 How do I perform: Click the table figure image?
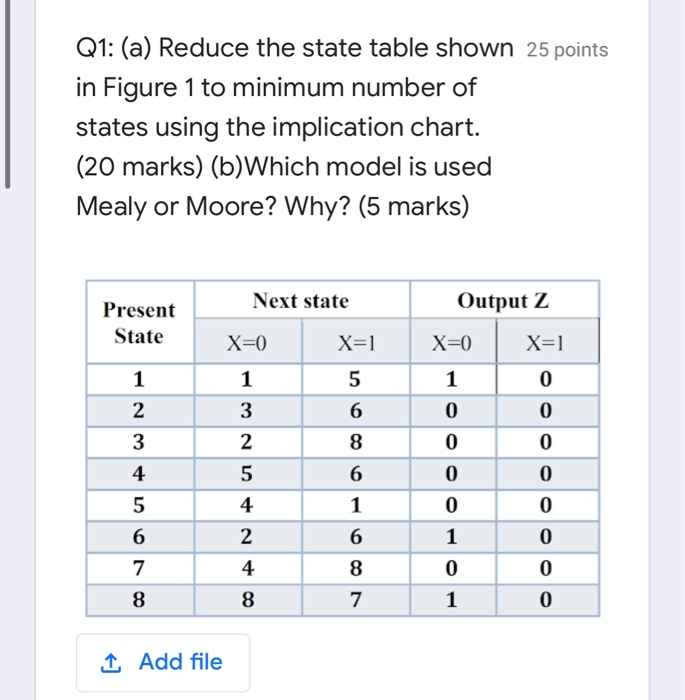point(342,448)
